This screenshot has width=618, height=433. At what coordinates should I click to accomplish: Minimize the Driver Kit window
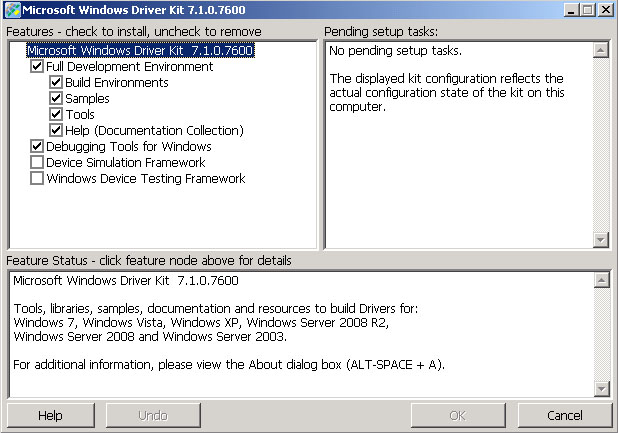571,9
